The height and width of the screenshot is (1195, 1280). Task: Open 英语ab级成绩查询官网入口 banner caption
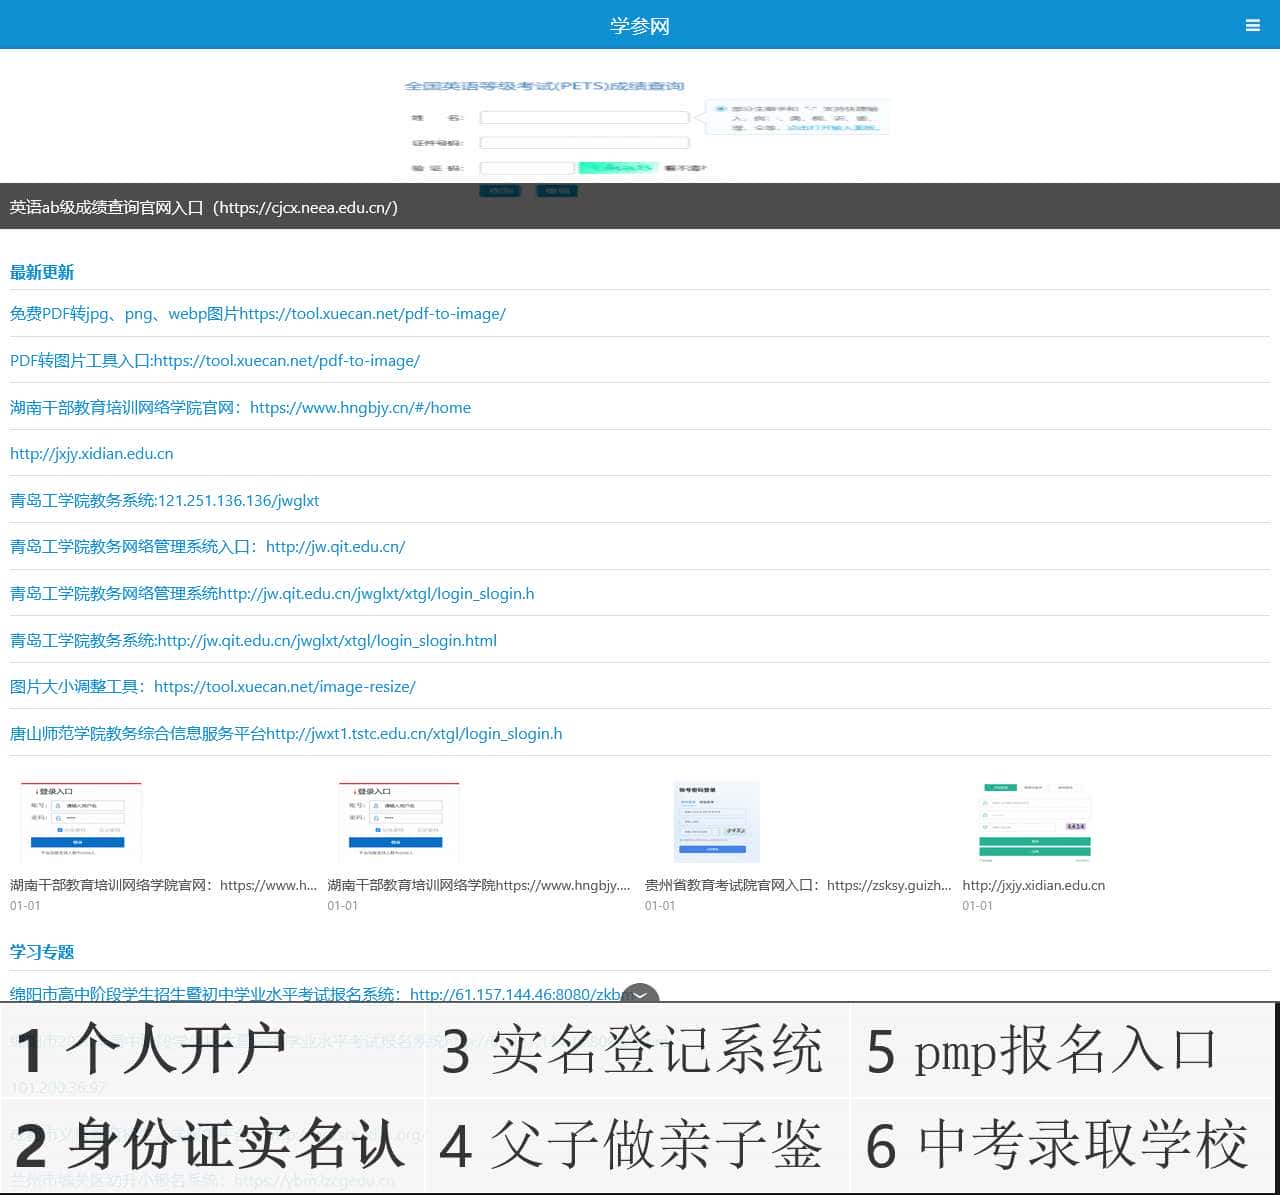point(204,207)
